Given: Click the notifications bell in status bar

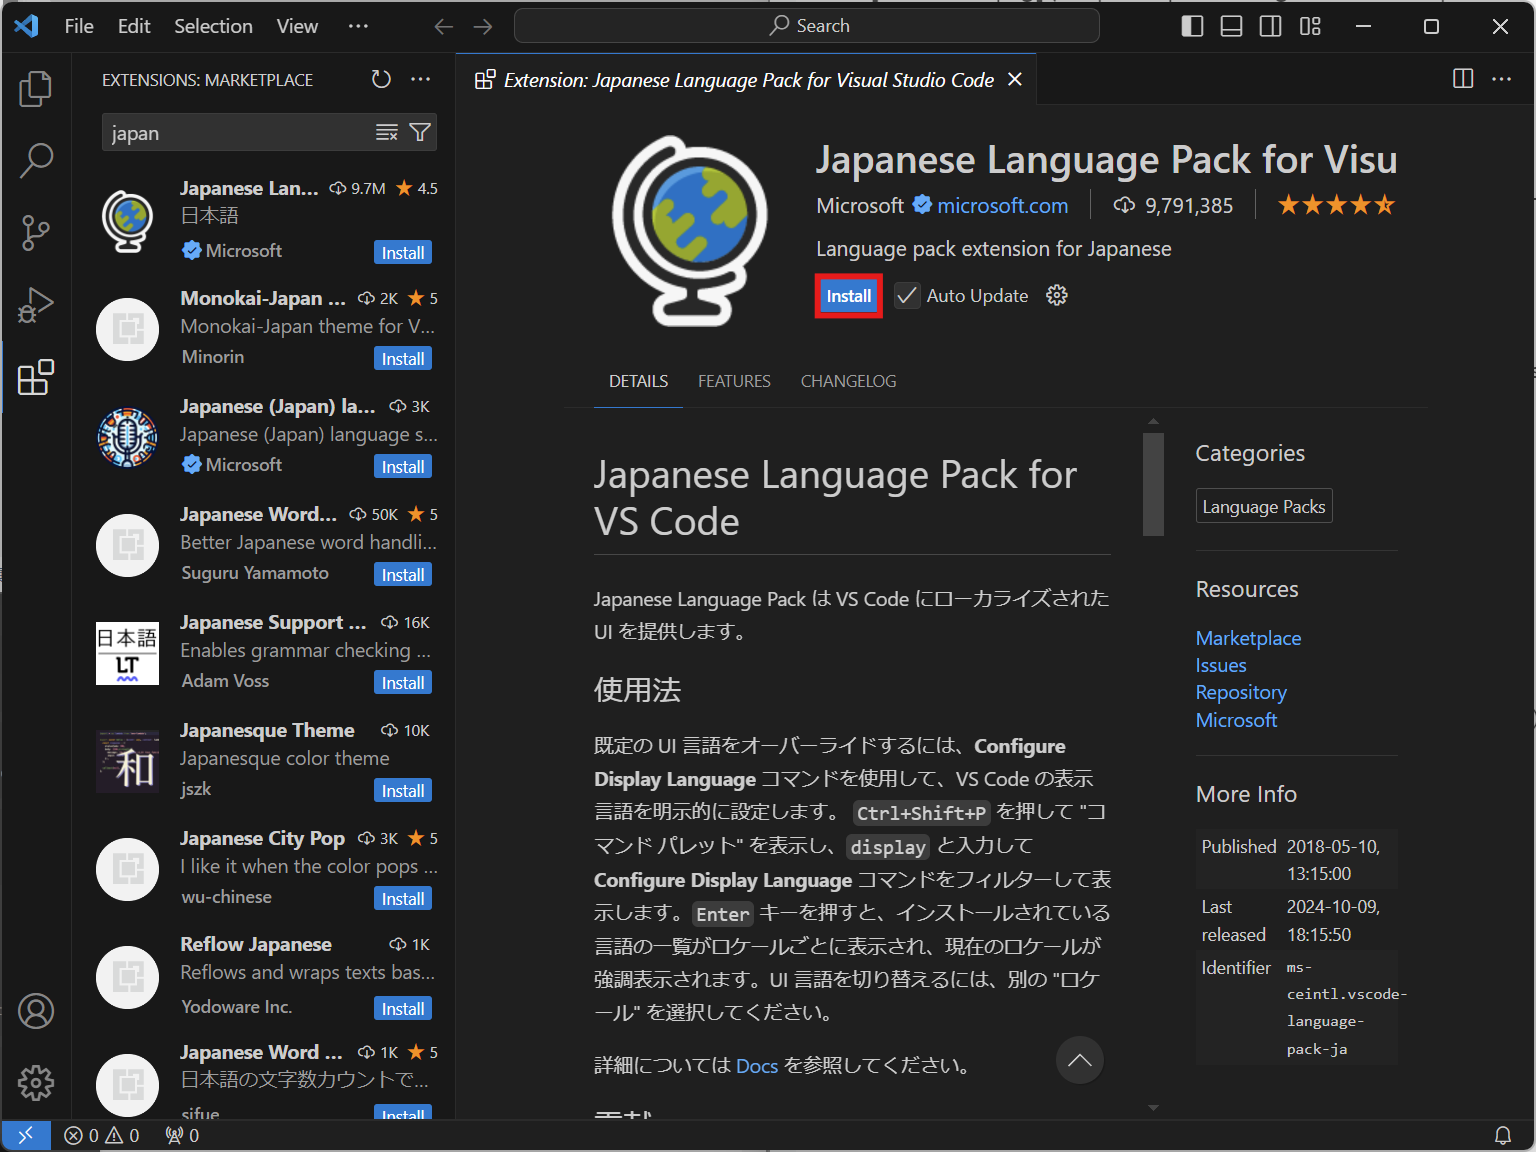Looking at the screenshot, I should click(x=1504, y=1135).
